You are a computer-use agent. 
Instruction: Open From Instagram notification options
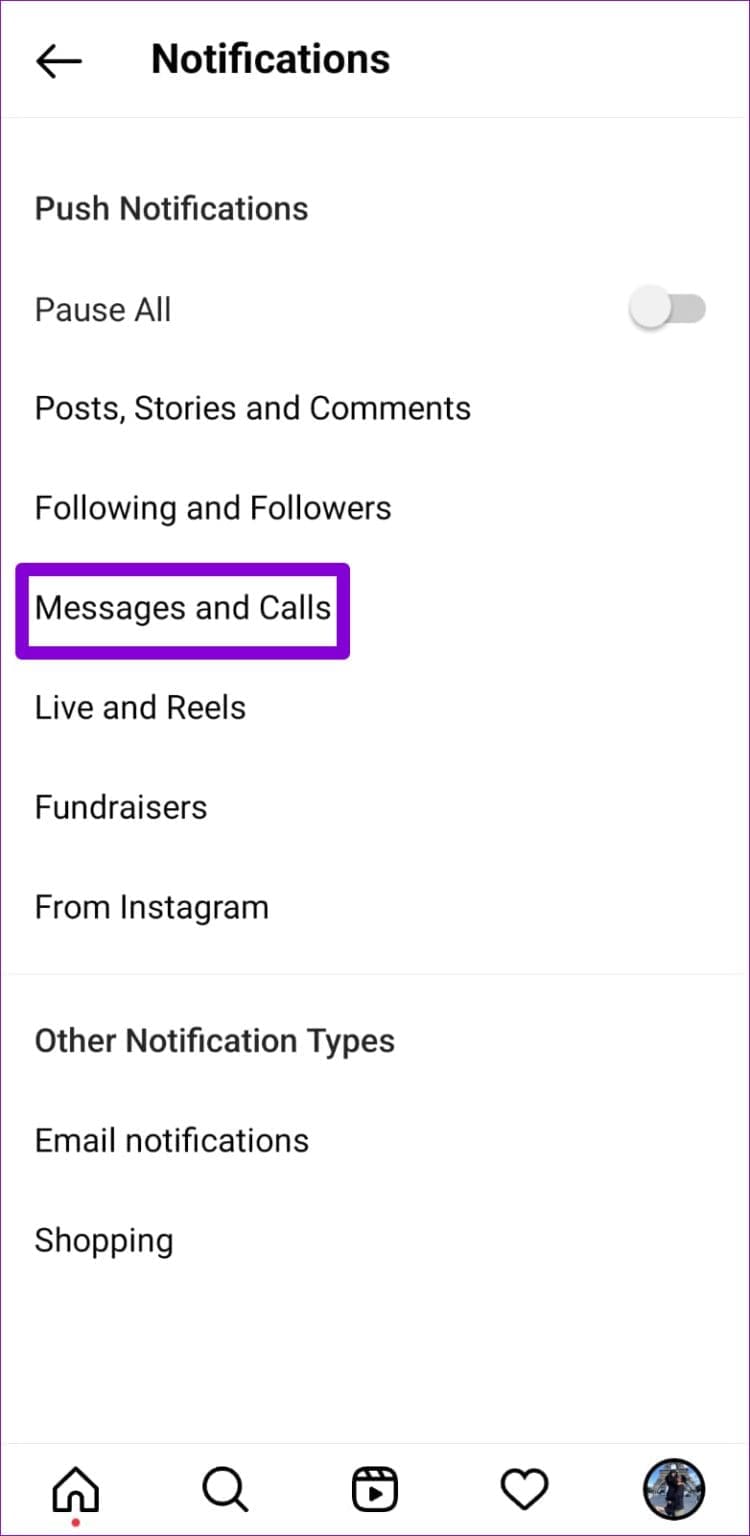click(x=151, y=907)
